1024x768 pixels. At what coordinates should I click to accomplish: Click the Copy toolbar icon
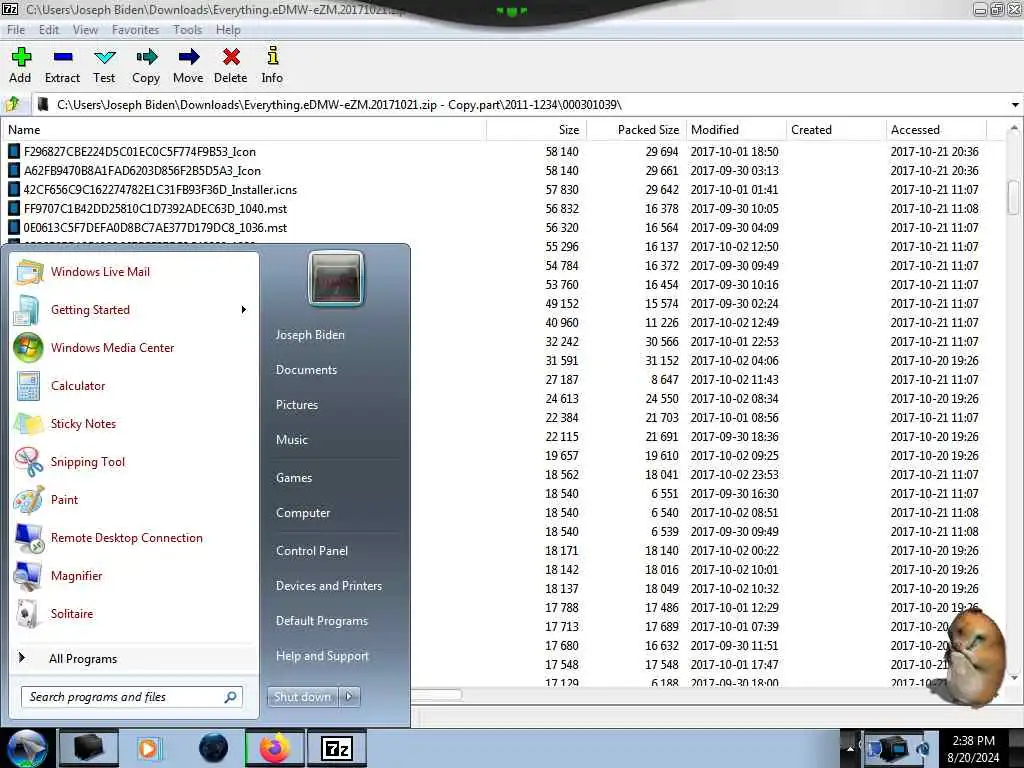[x=146, y=65]
